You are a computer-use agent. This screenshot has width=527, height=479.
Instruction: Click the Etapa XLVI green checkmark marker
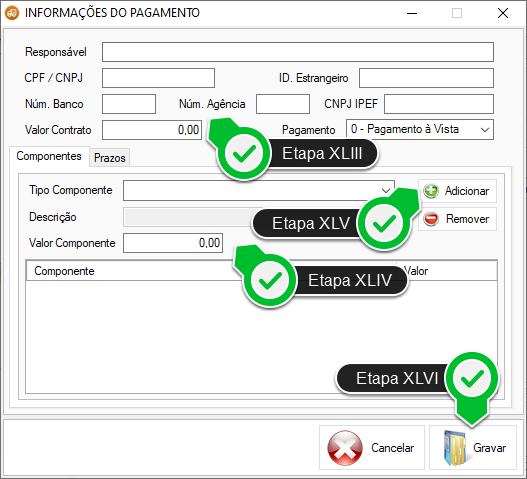pos(472,378)
